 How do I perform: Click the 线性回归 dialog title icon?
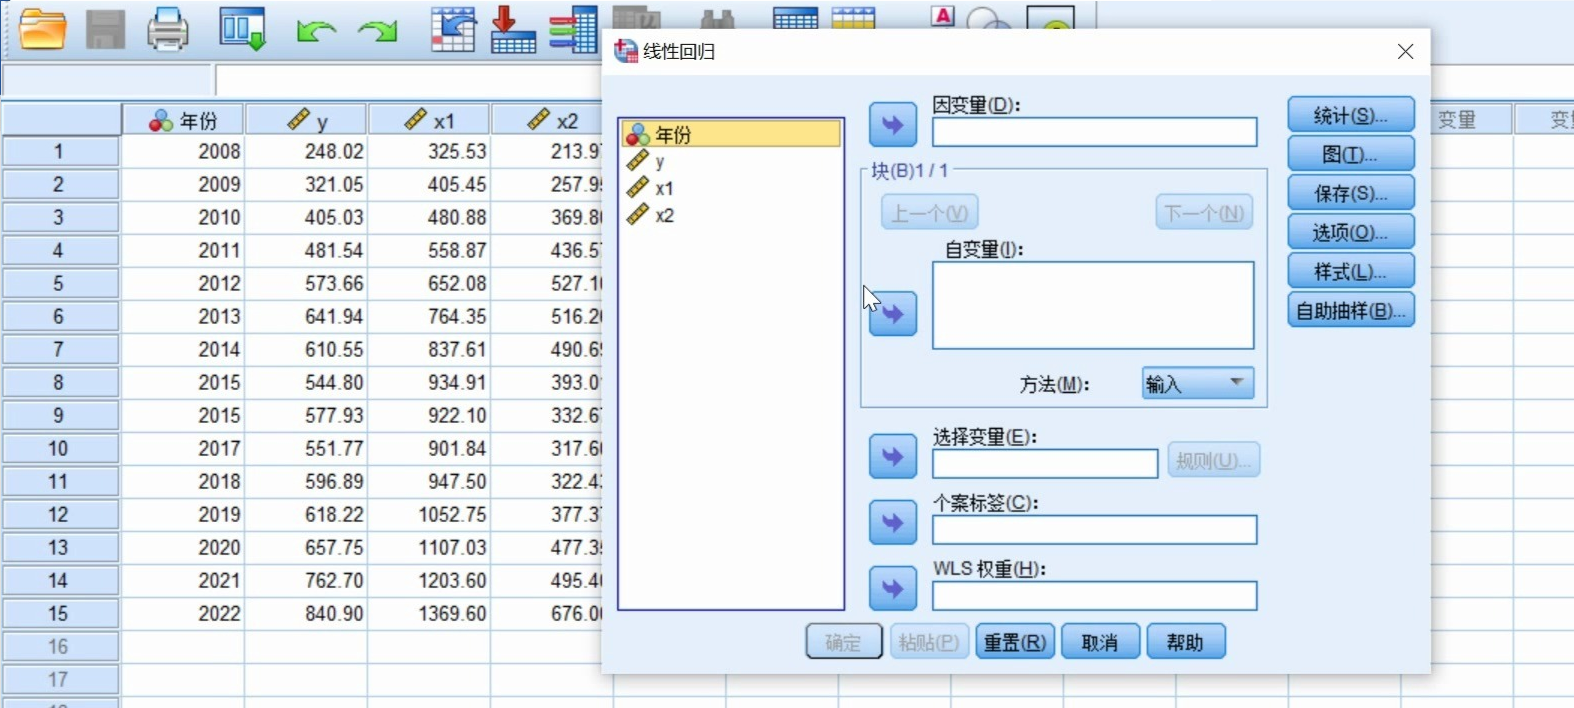[x=626, y=51]
